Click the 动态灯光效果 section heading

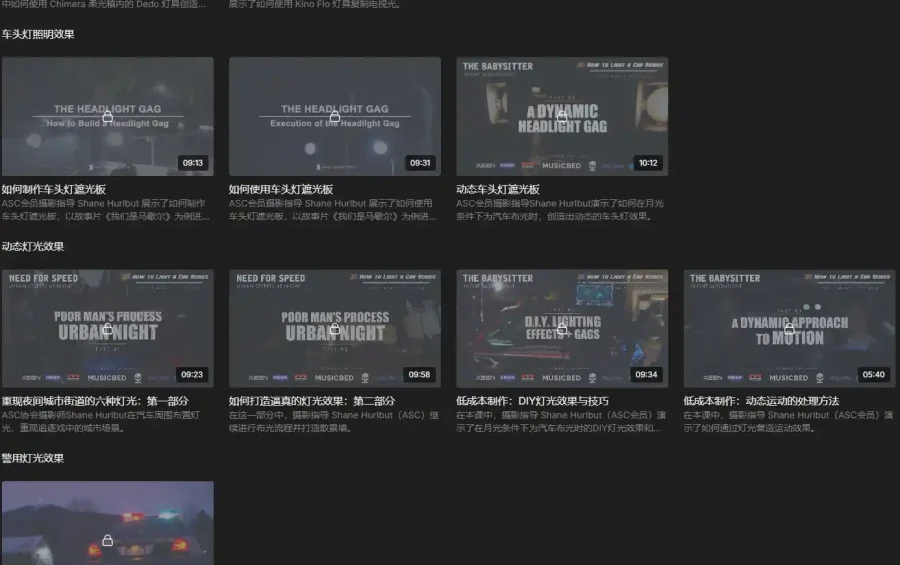coord(33,247)
